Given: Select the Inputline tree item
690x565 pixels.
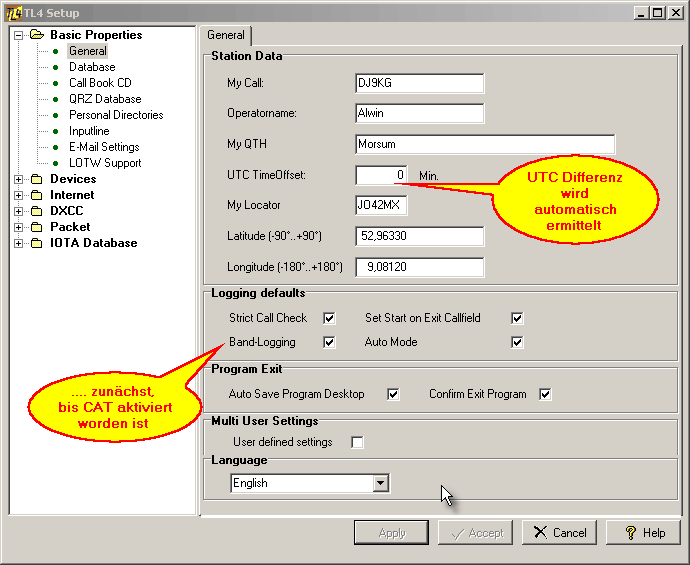Looking at the screenshot, I should coord(89,131).
